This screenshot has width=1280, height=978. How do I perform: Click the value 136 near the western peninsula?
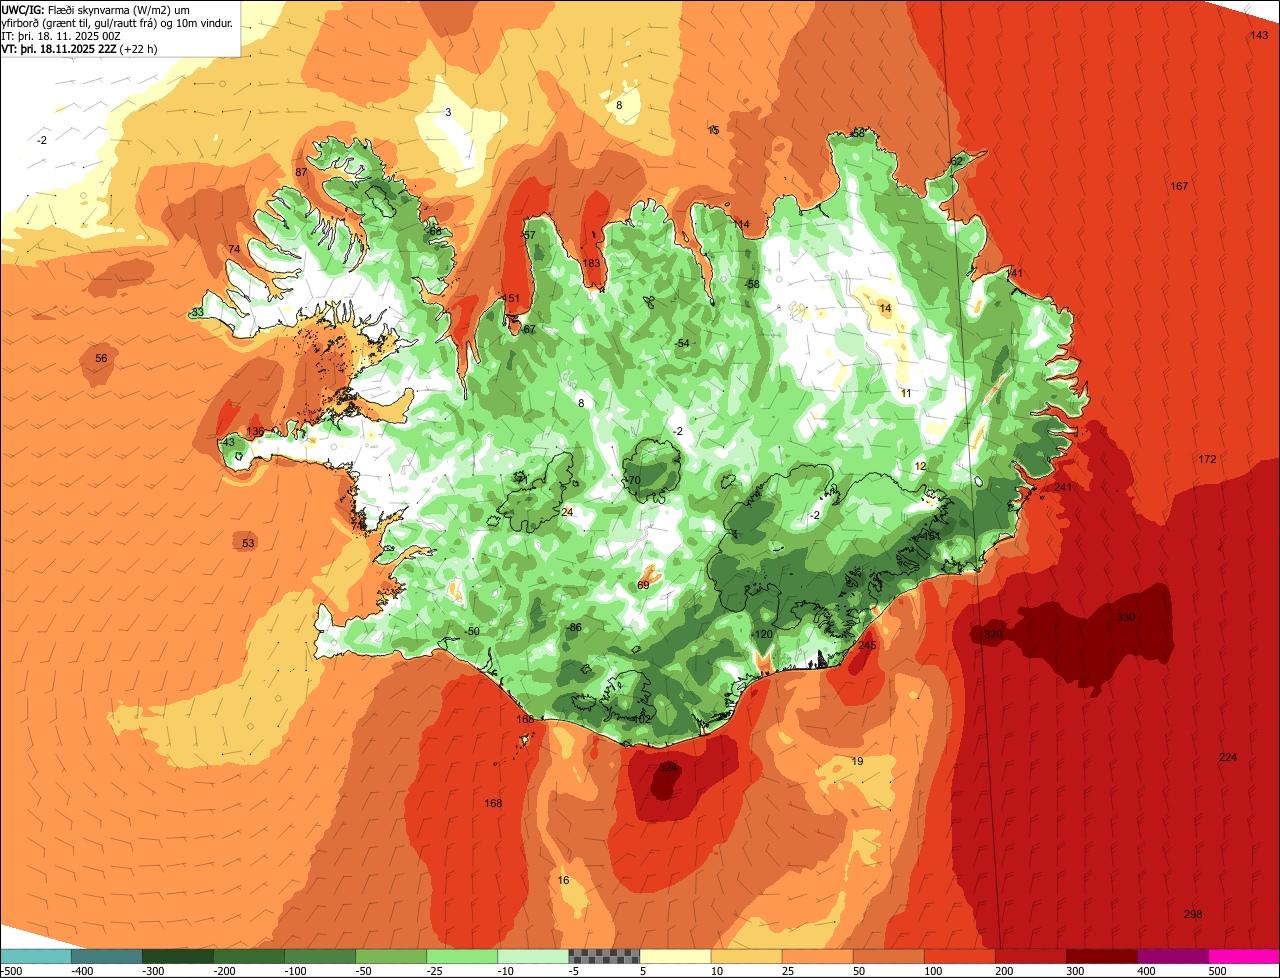coord(255,432)
